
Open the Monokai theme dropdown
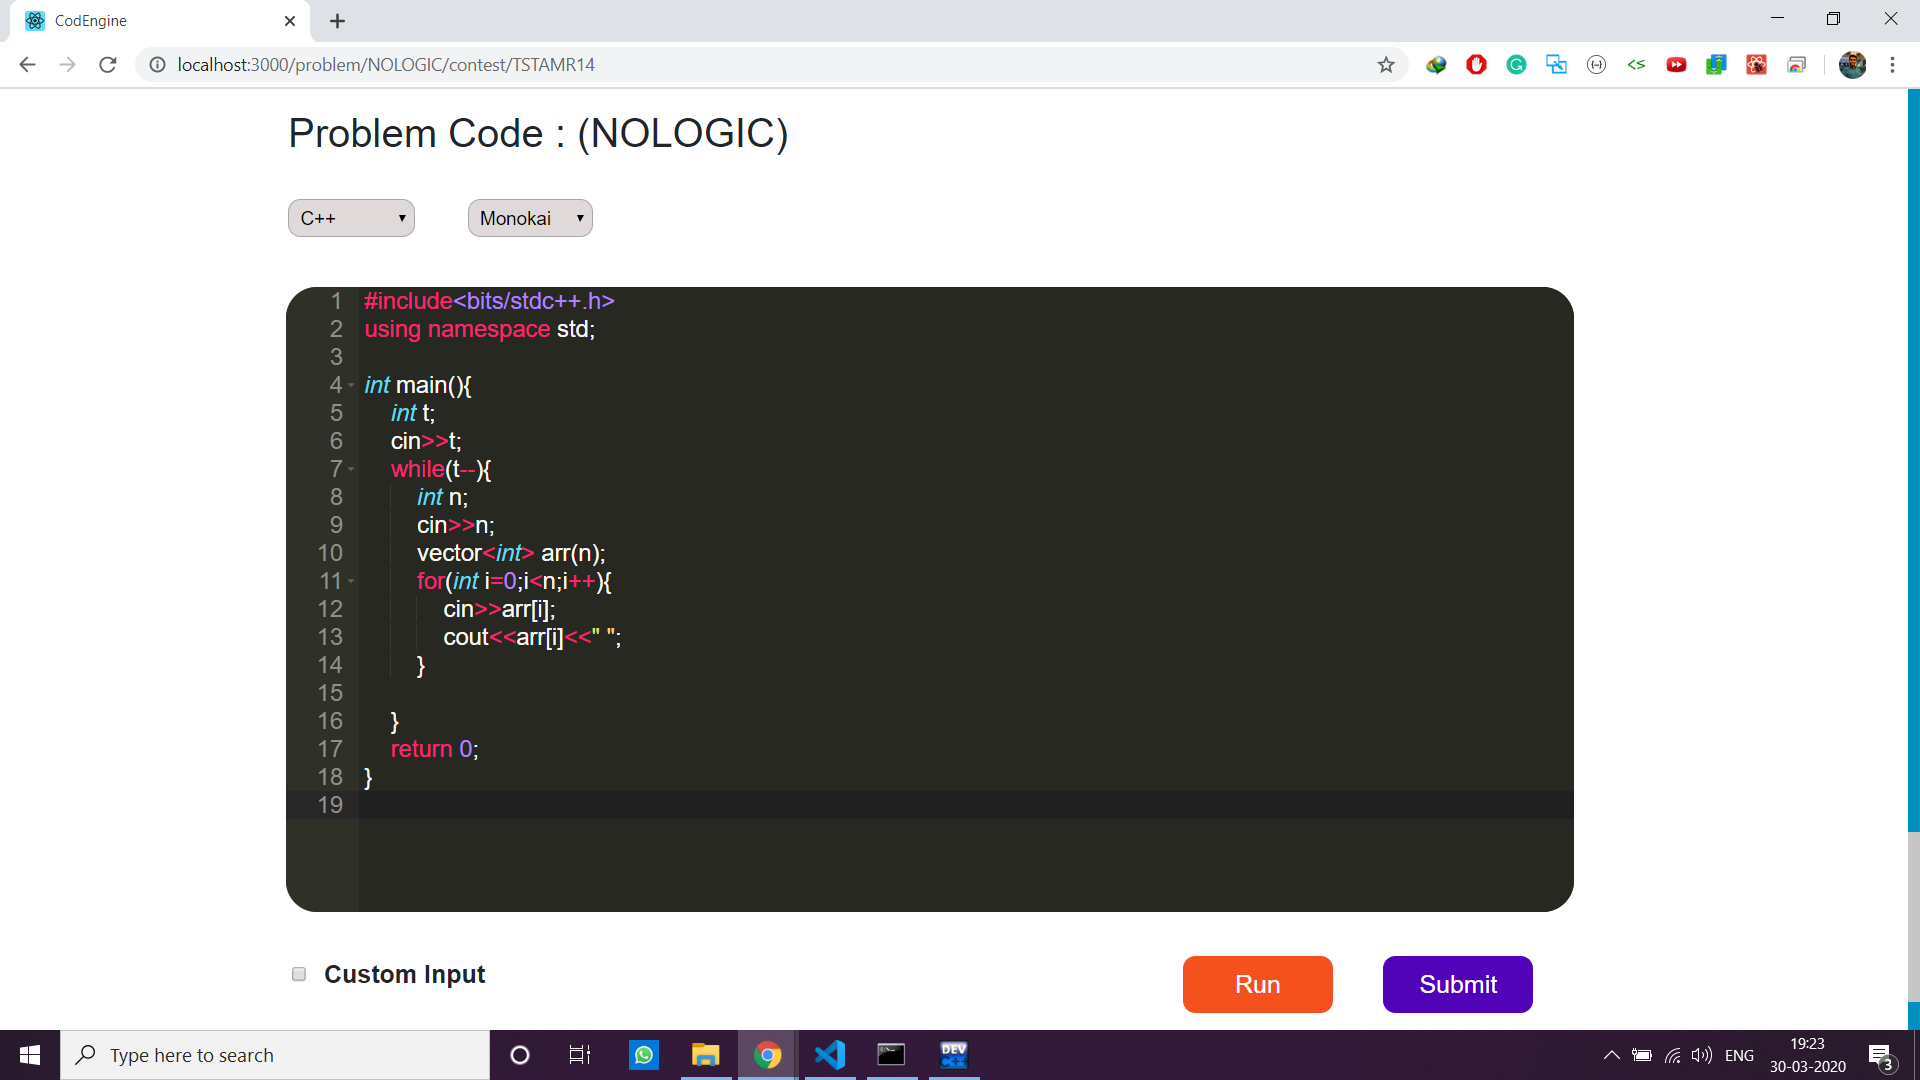point(530,218)
